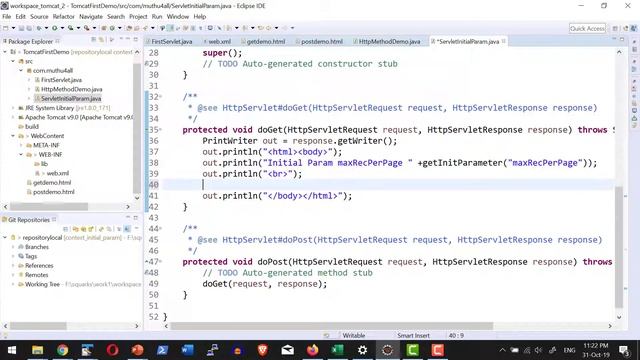Viewport: 640px width, 360px height.
Task: Click Create new Git repository icon
Action: click(x=91, y=229)
